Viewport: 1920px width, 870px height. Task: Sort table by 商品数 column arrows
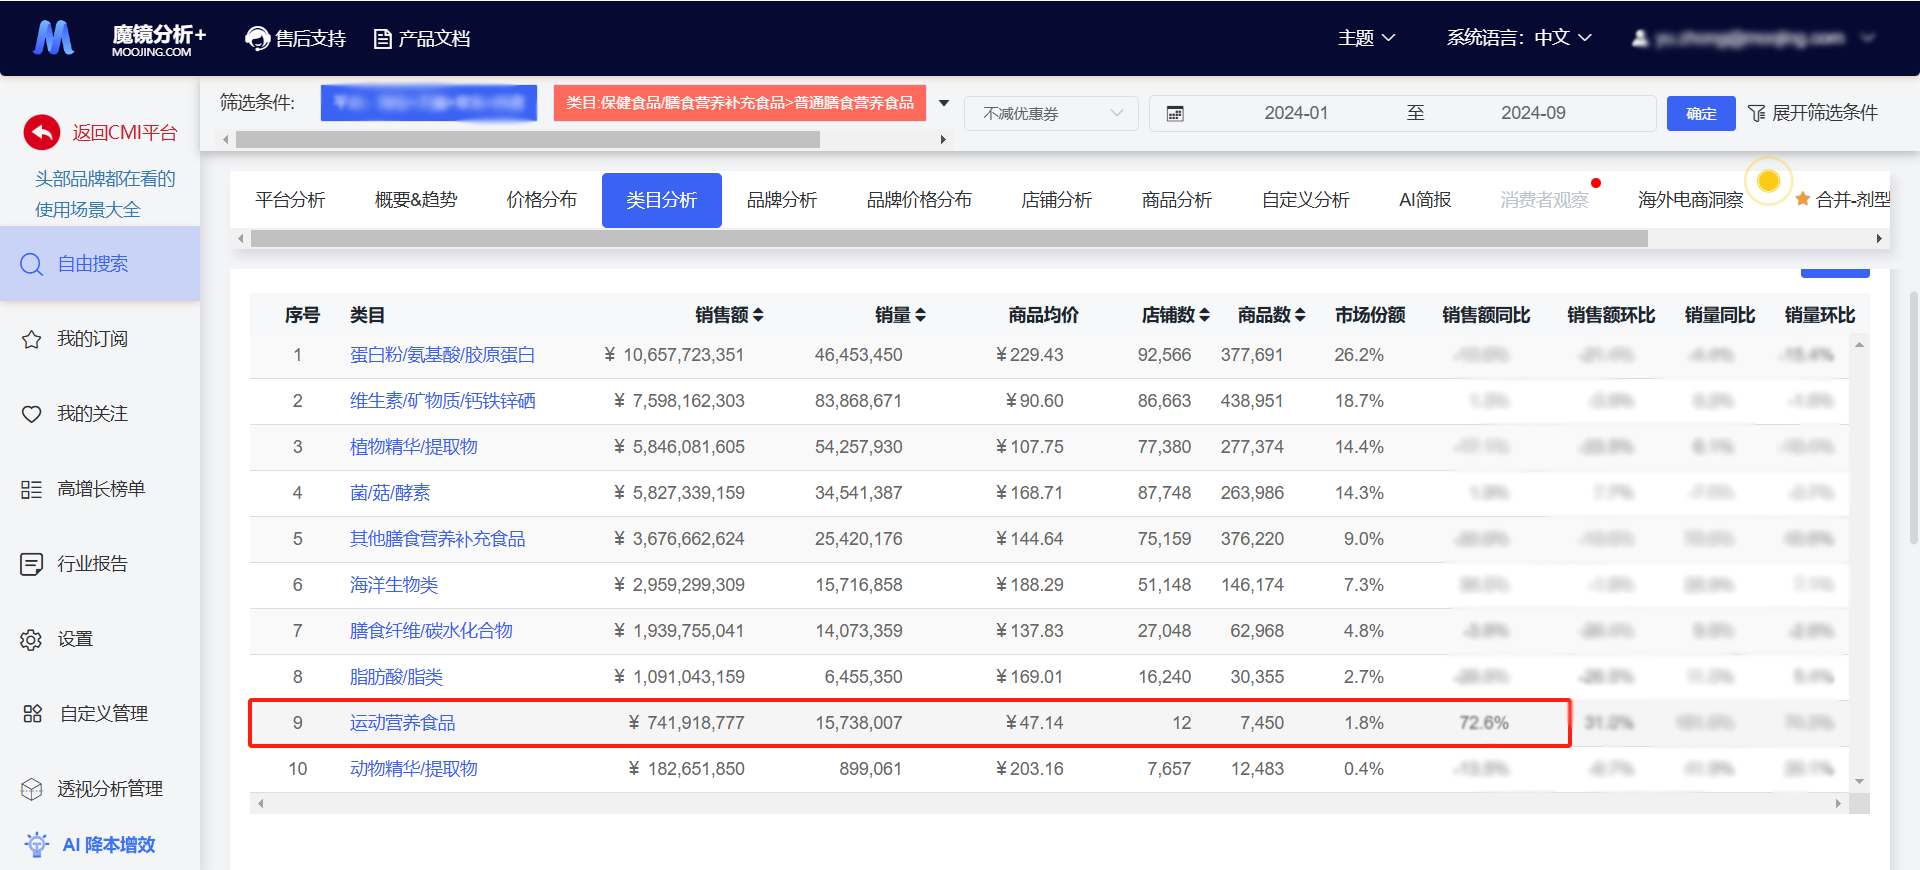(1300, 315)
